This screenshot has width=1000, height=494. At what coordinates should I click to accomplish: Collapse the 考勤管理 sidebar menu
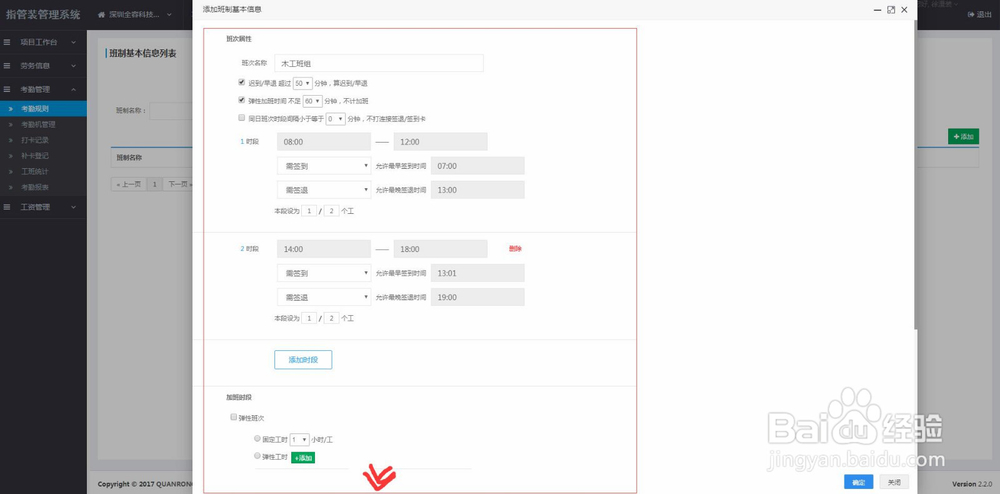click(x=43, y=89)
